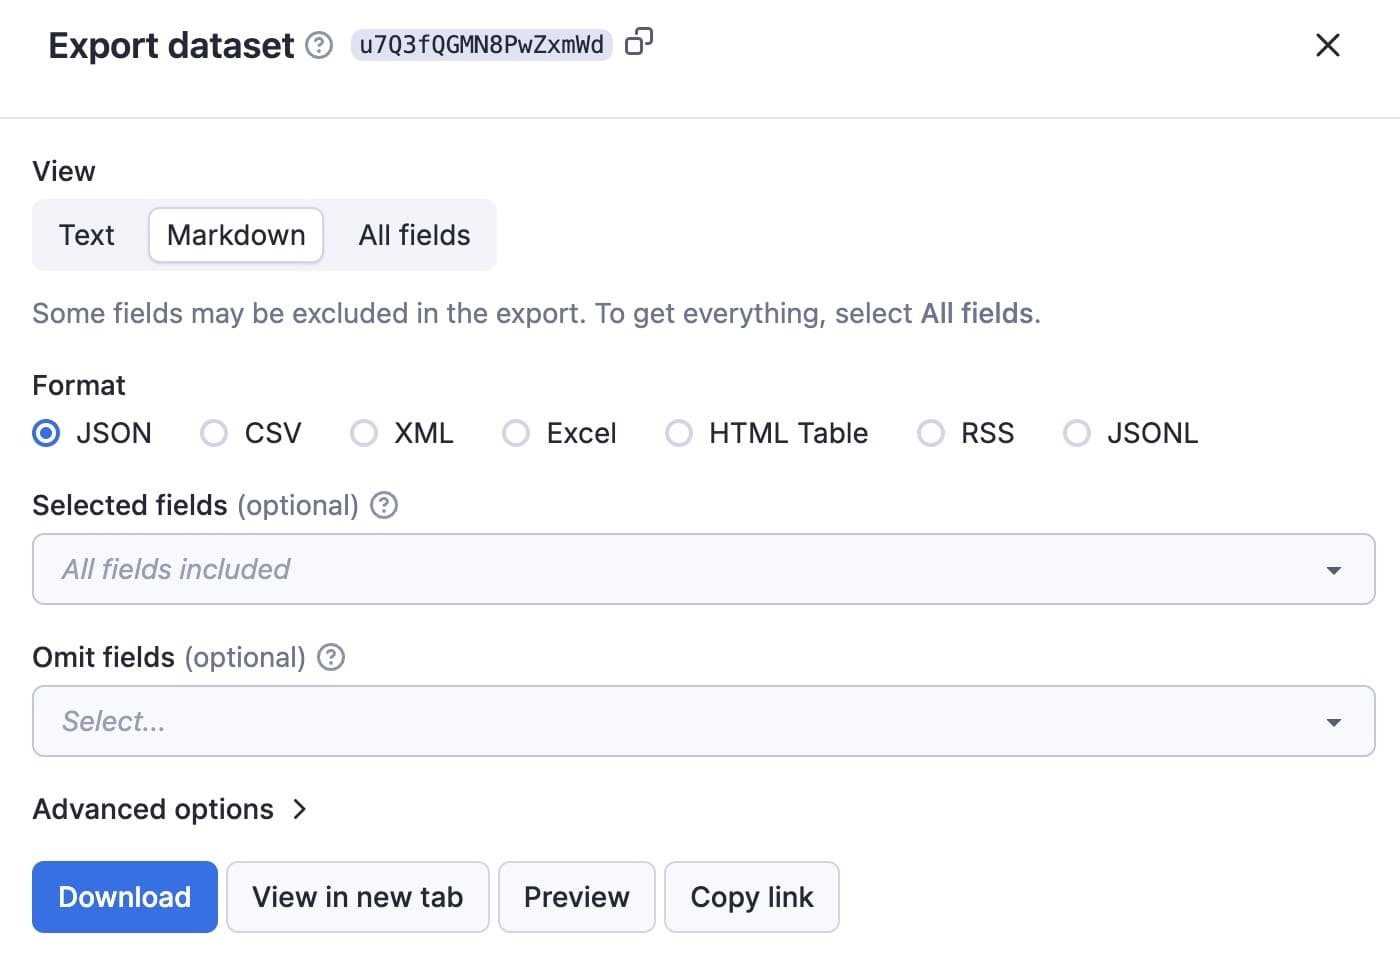
Task: Close the Export dataset dialog
Action: 1327,45
